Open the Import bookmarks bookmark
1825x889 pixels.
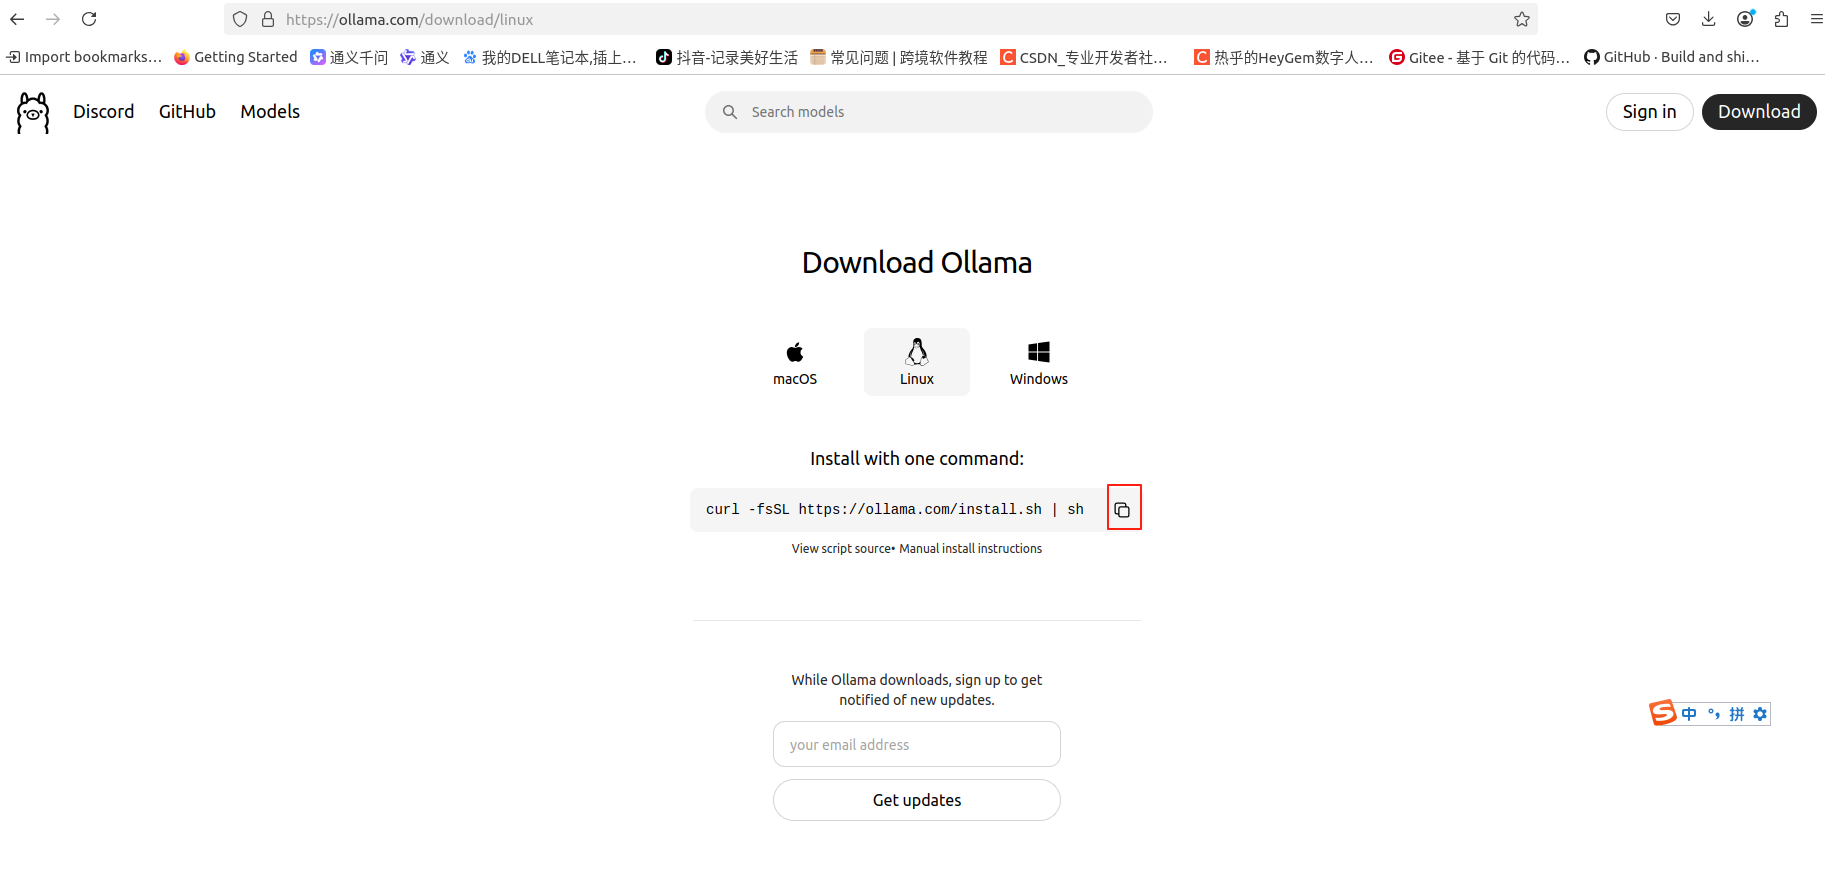[x=84, y=57]
